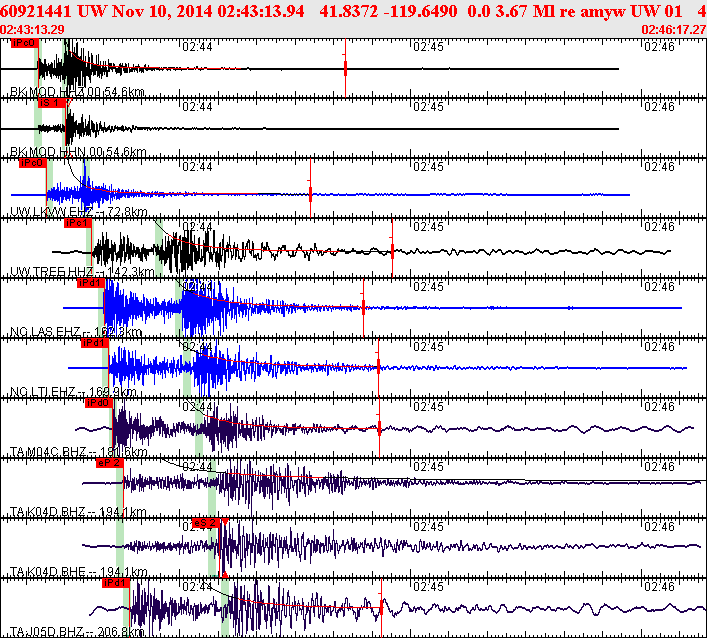The height and width of the screenshot is (638, 707).
Task: Click the 02:46 time label on UW LKVW EHZ
Action: click(659, 167)
